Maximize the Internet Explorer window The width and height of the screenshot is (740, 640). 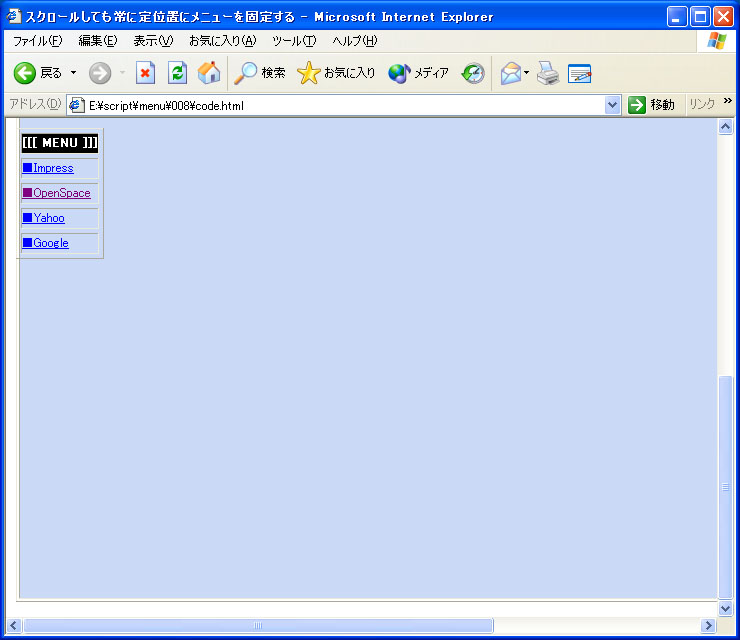coord(700,17)
